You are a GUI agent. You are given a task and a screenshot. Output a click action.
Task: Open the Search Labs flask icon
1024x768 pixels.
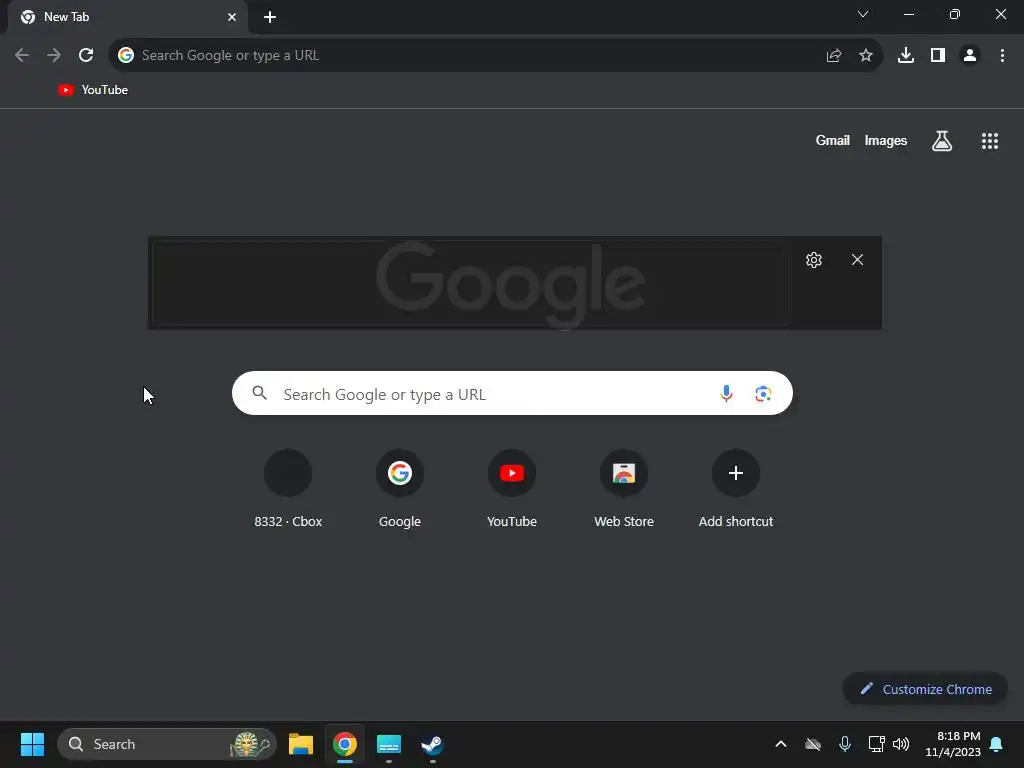click(942, 140)
